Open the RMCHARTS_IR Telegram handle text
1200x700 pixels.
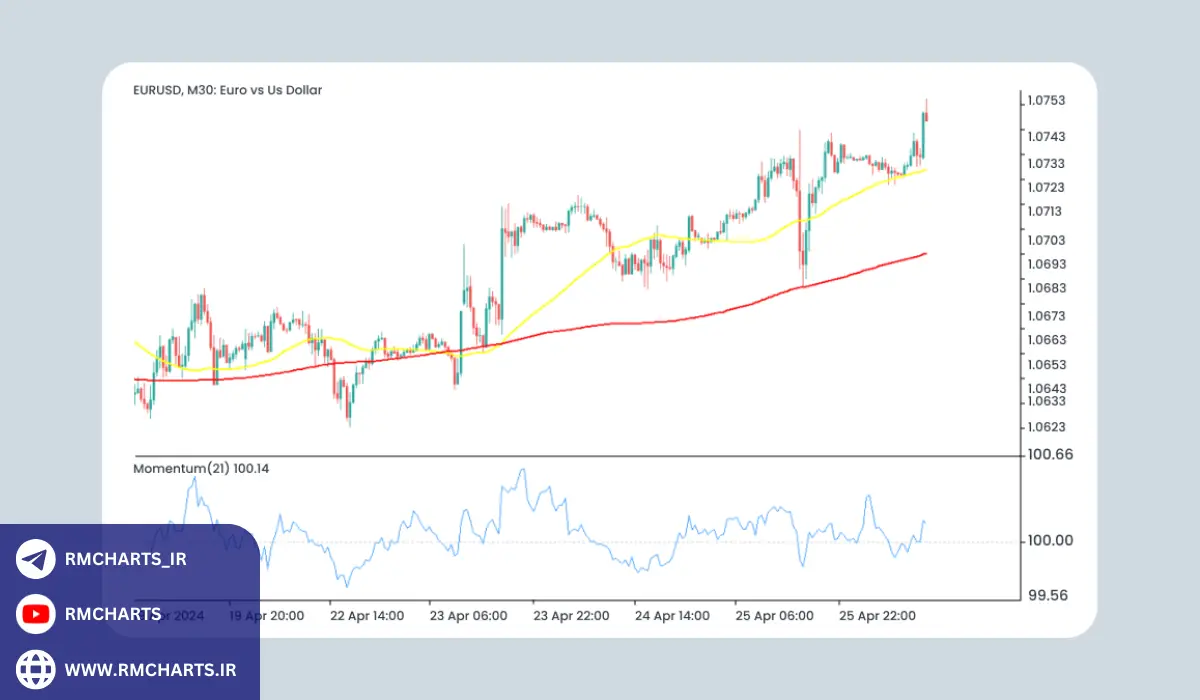(x=127, y=559)
